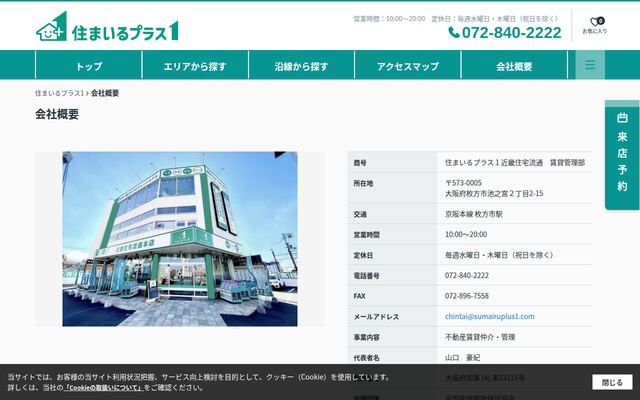Click the representative name 山口 豪紀
The height and width of the screenshot is (400, 640).
pyautogui.click(x=462, y=358)
